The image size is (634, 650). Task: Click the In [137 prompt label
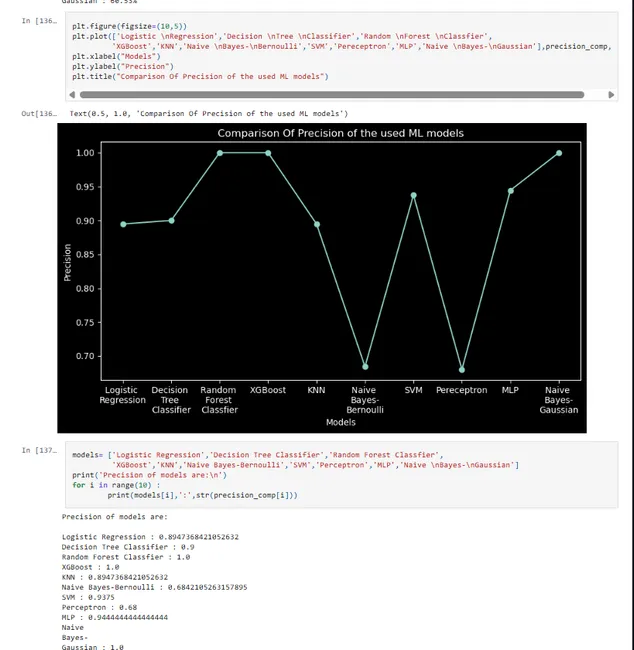39,450
